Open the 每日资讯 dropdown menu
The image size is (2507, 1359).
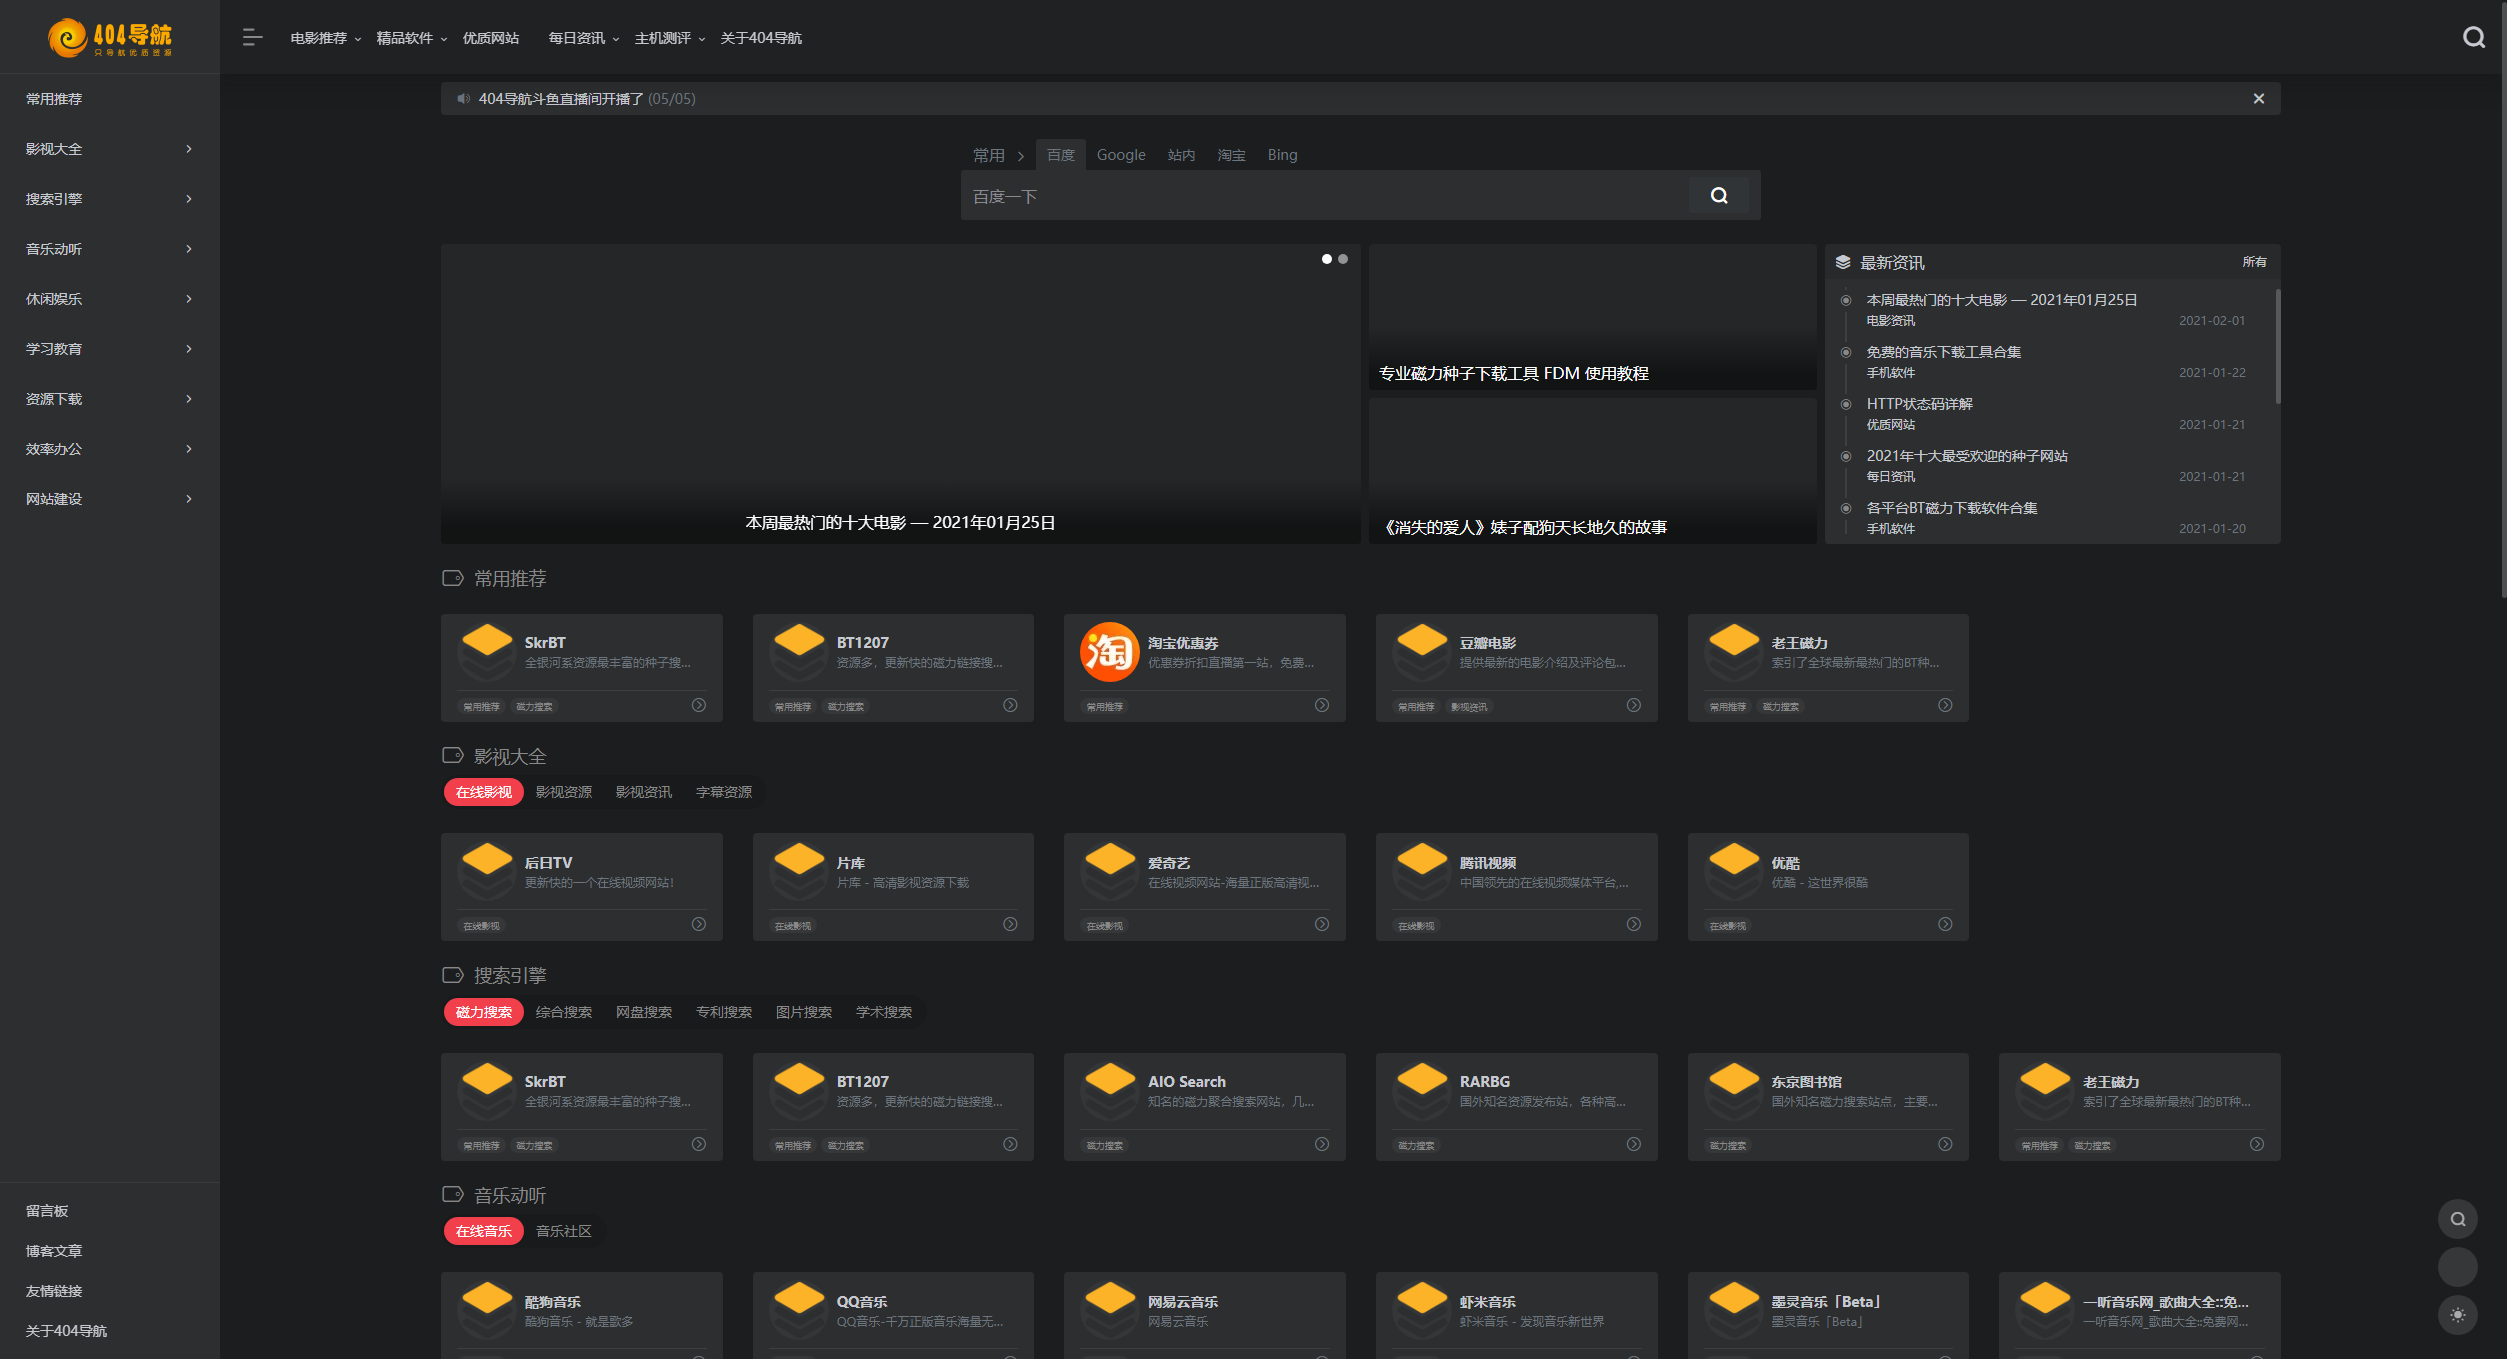coord(583,38)
